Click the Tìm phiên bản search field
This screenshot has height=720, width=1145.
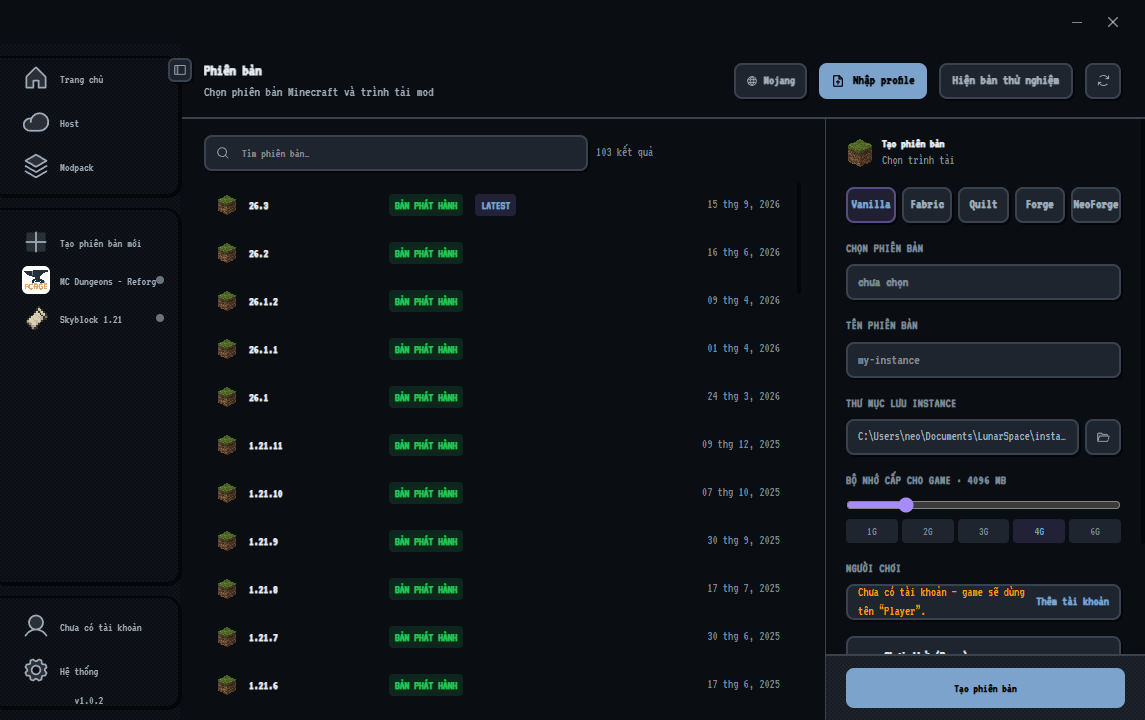(396, 153)
